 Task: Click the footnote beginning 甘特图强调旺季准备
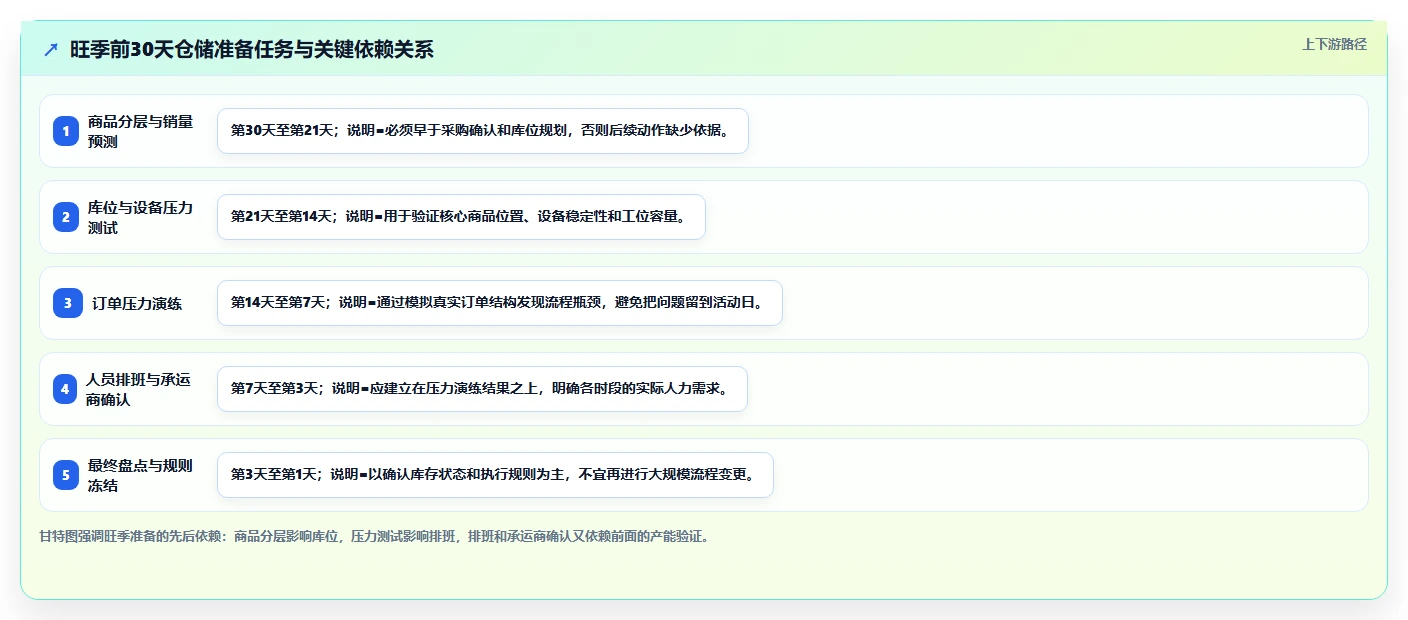pyautogui.click(x=376, y=536)
